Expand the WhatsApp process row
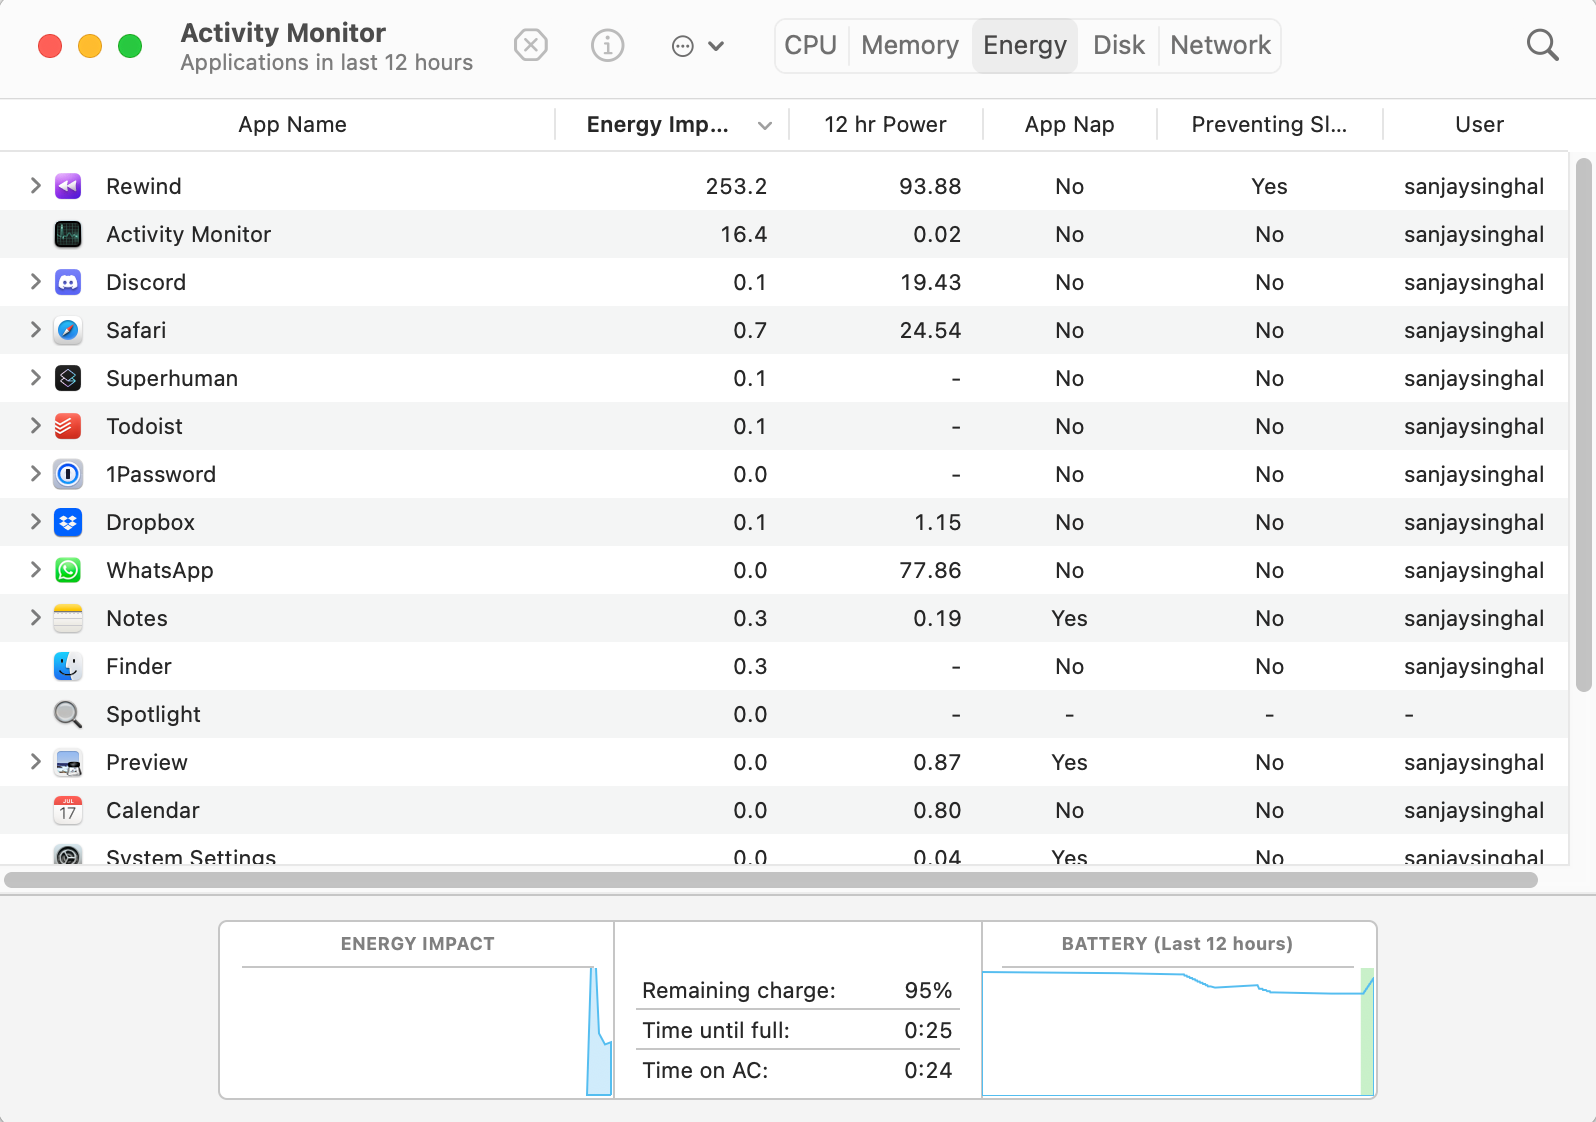 click(35, 569)
